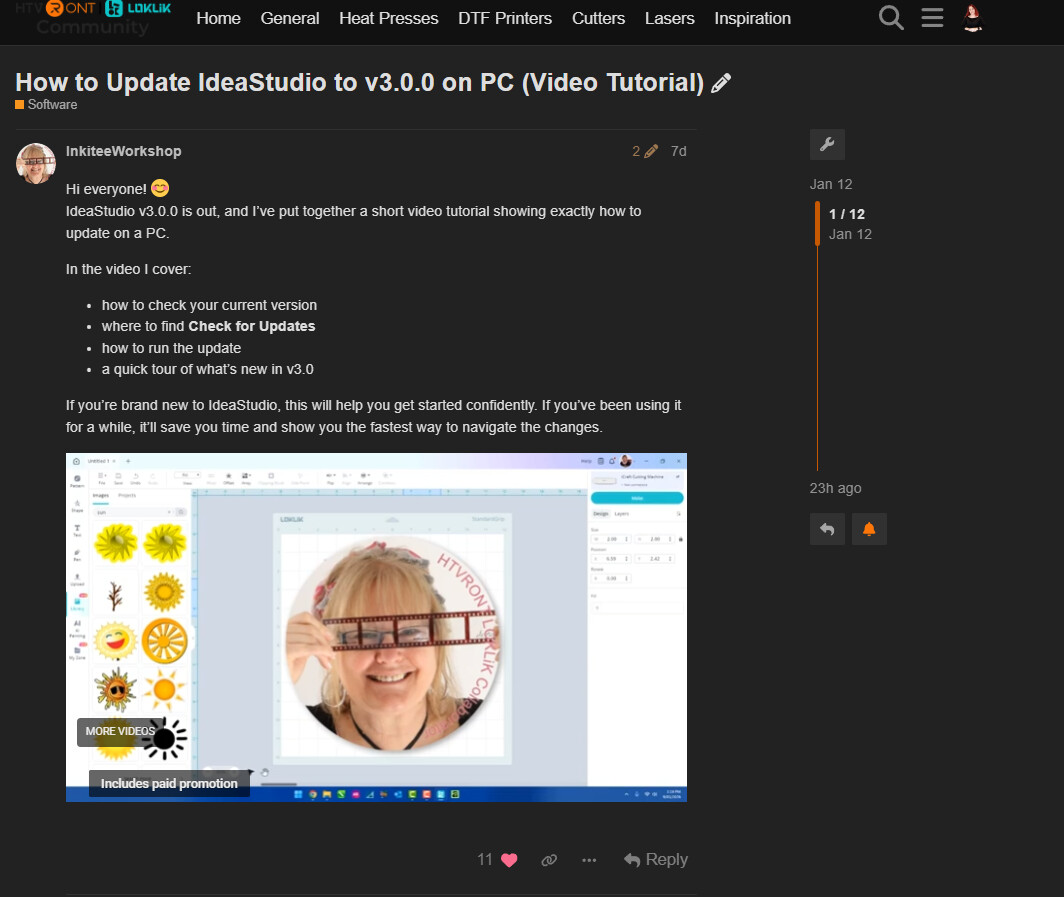View post edit history pencil count

click(x=644, y=151)
